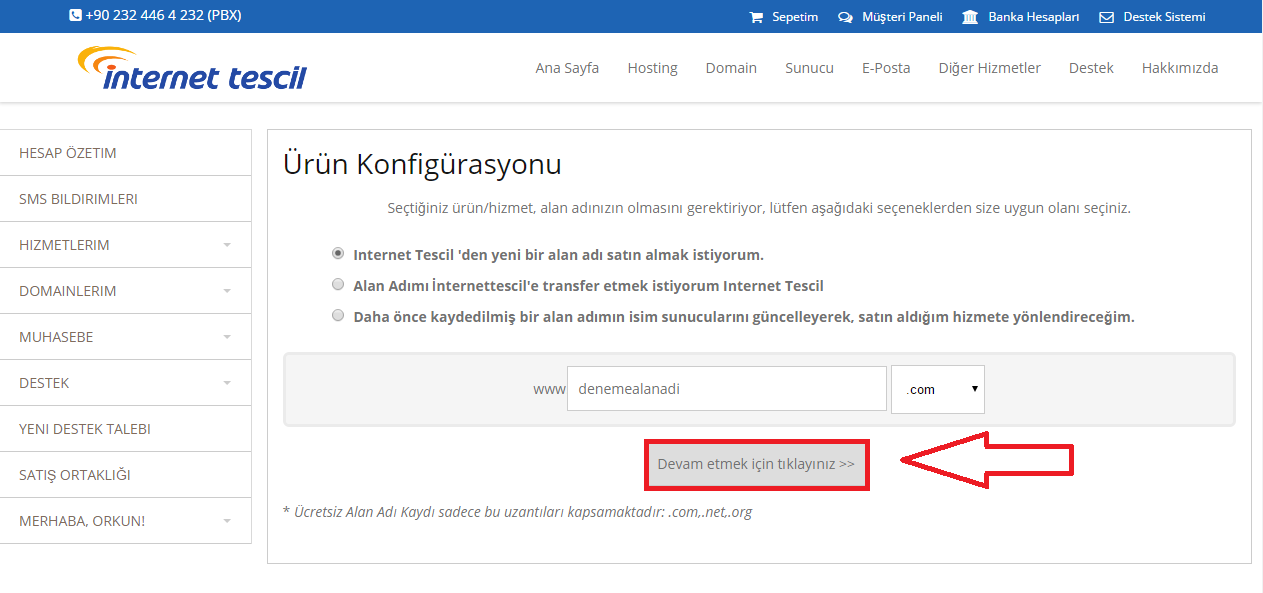Viewport: 1263px width, 593px height.
Task: Expand the MUHASEBE sidebar arrow
Action: (x=227, y=337)
